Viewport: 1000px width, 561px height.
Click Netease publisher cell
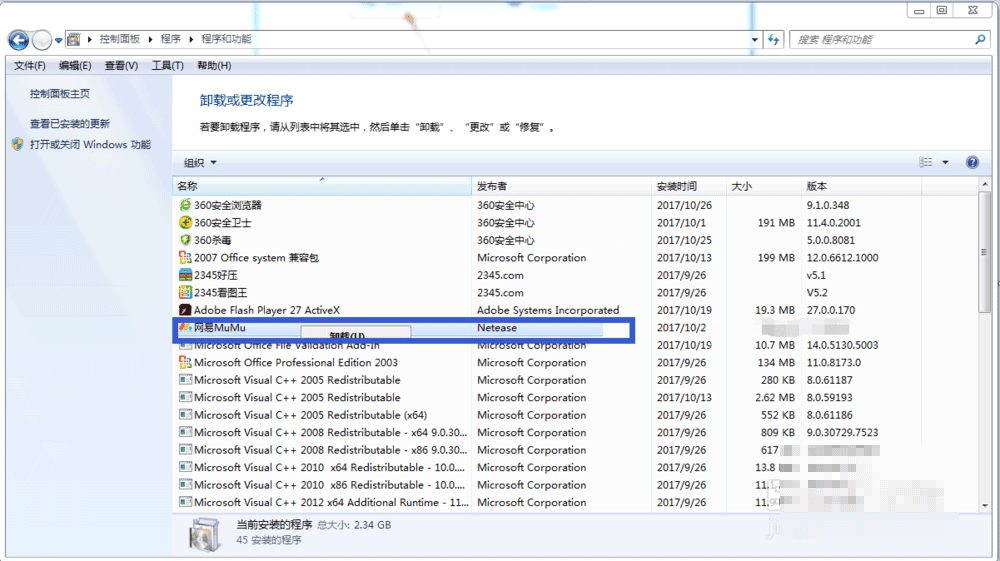click(x=497, y=328)
